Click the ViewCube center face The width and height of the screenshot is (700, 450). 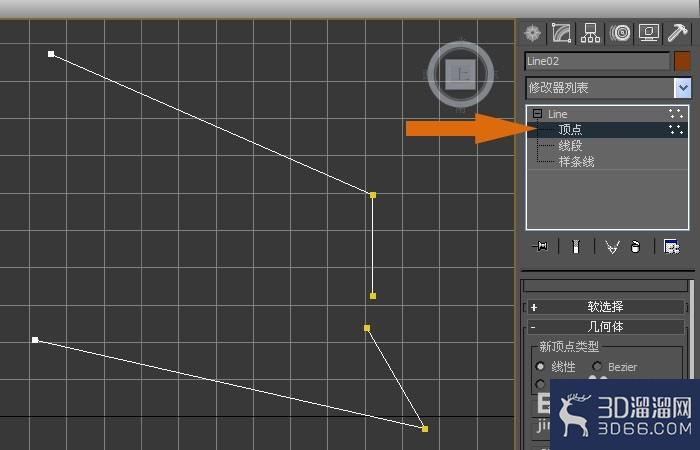(x=460, y=74)
